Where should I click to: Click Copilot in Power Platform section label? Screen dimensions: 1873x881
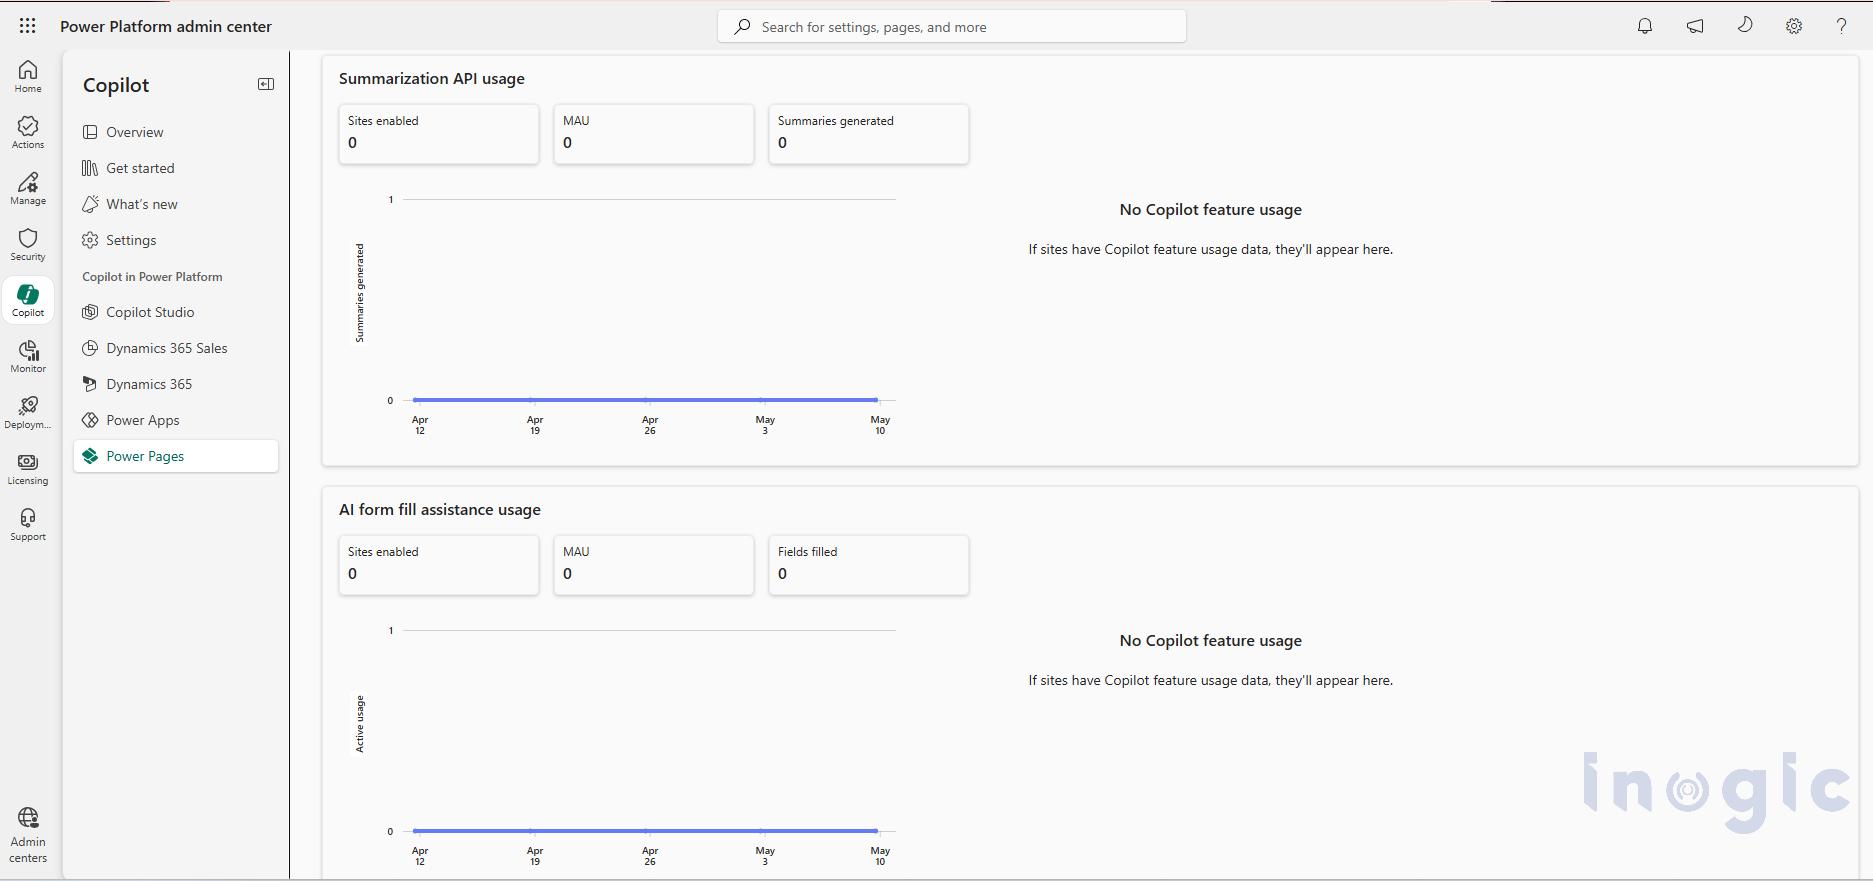tap(152, 277)
